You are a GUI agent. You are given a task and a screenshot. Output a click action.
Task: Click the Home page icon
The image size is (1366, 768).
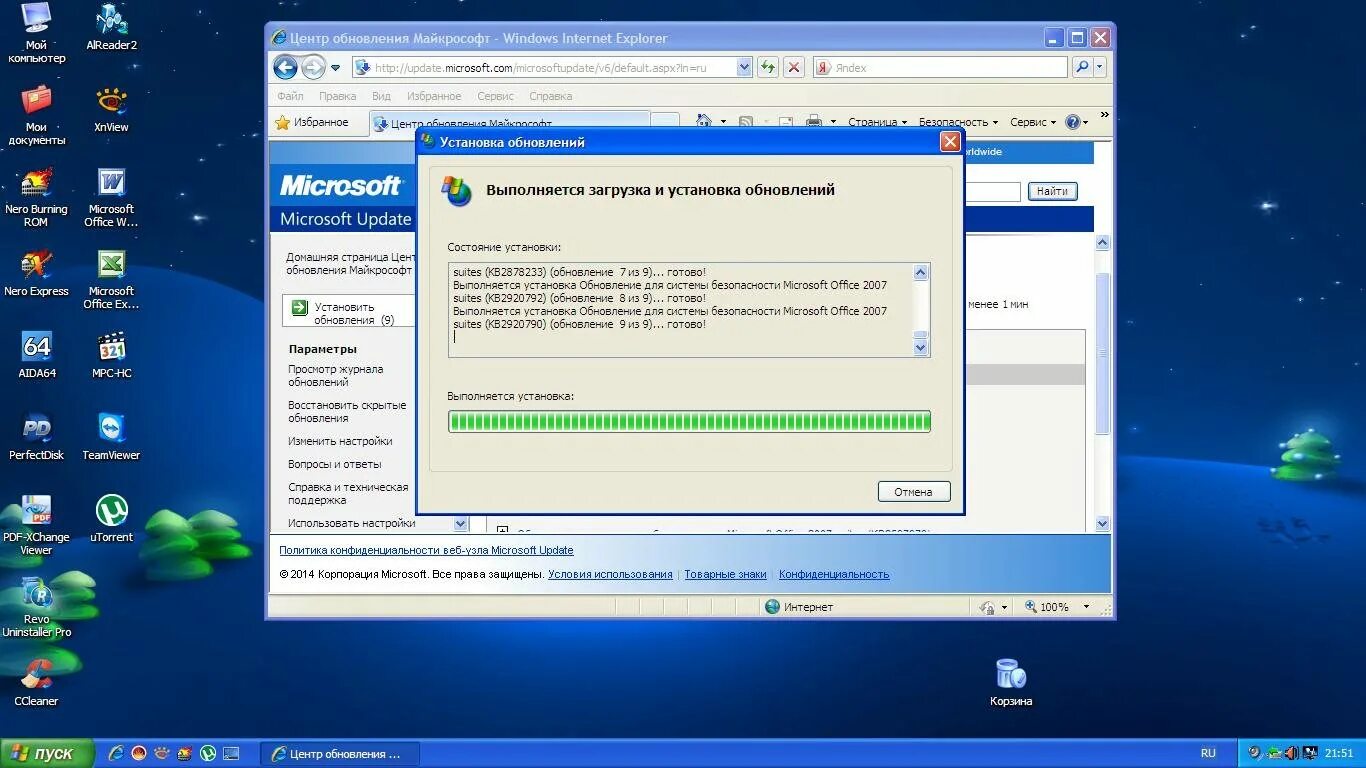tap(704, 122)
